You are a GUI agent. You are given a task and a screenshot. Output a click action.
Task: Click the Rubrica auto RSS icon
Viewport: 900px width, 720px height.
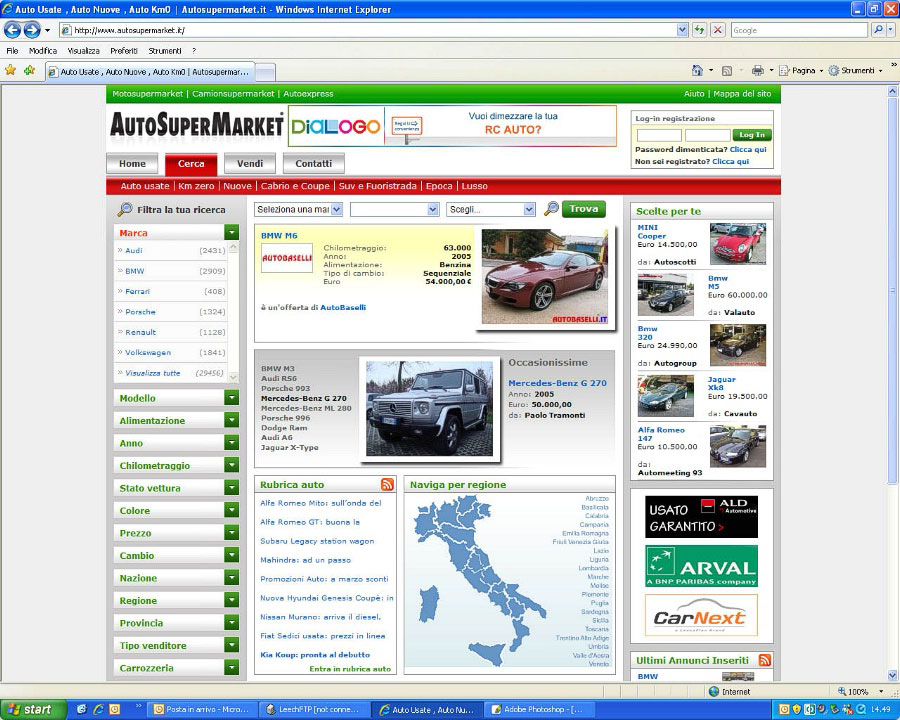(x=387, y=485)
